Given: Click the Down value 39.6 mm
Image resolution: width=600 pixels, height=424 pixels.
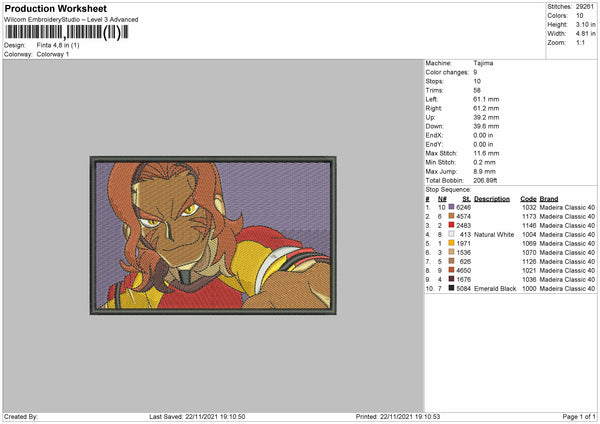Looking at the screenshot, I should tap(486, 126).
